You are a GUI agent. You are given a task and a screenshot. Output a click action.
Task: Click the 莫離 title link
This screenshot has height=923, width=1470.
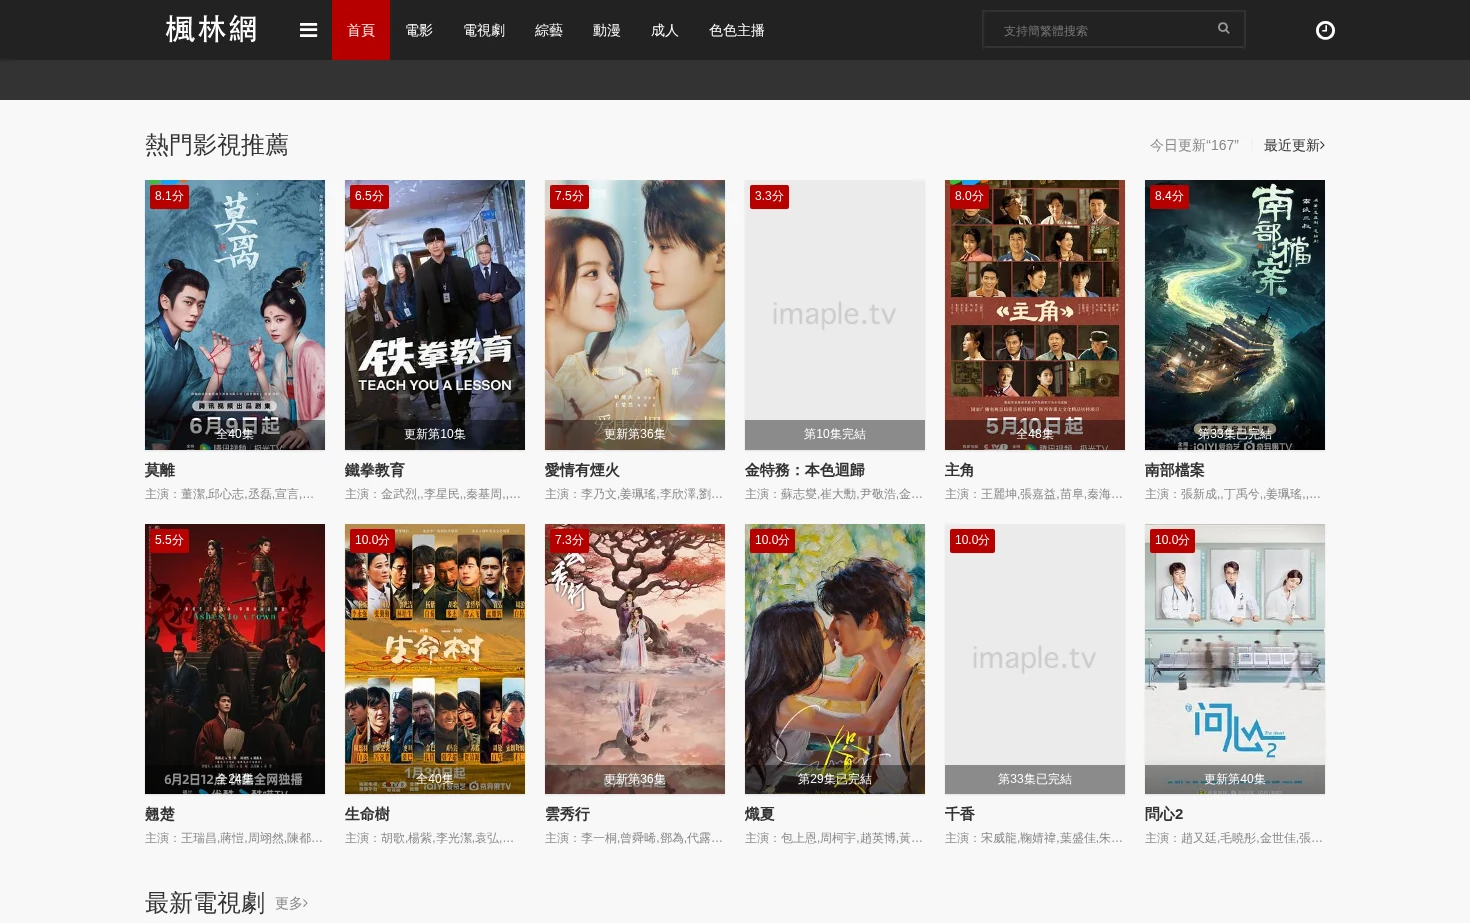[160, 470]
